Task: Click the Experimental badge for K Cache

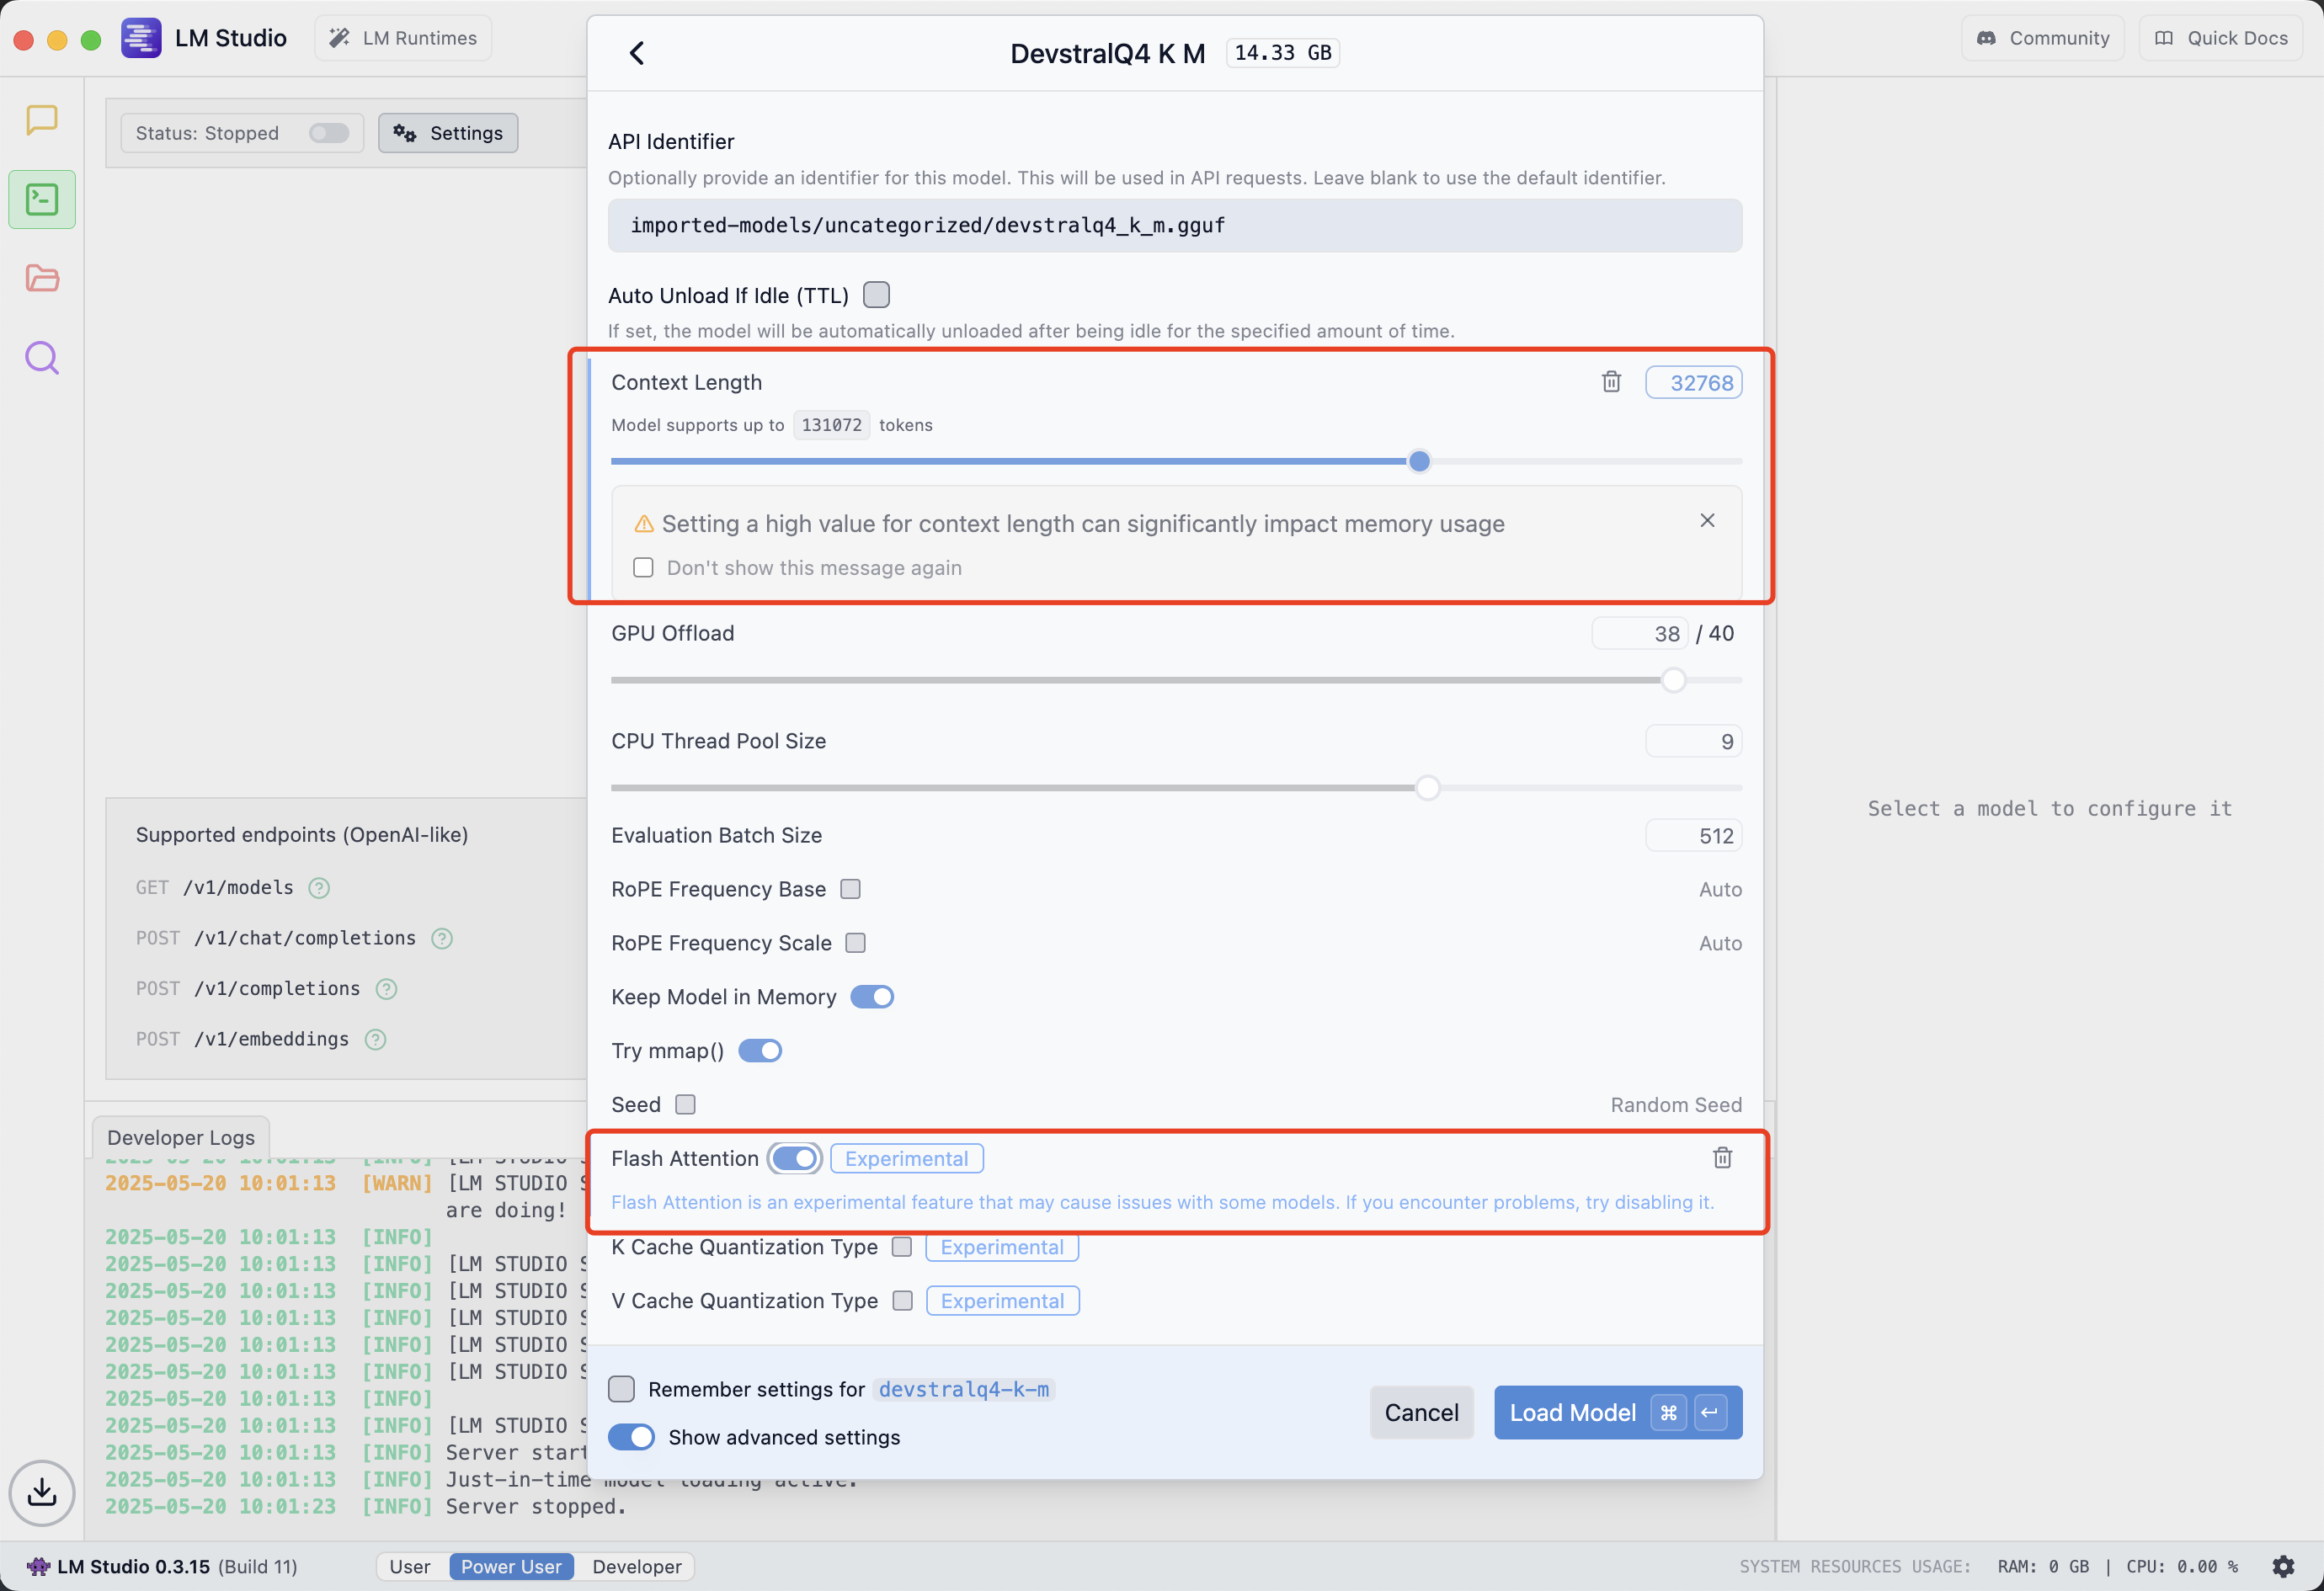Action: (1002, 1247)
